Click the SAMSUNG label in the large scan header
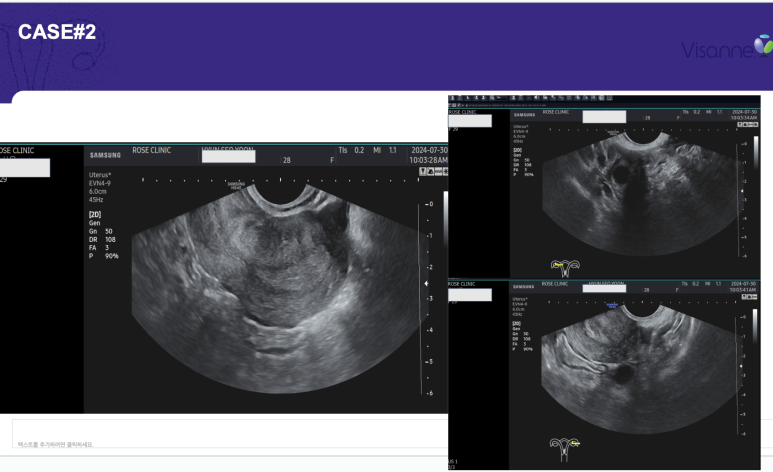Viewport: 773px width, 472px height. (105, 155)
